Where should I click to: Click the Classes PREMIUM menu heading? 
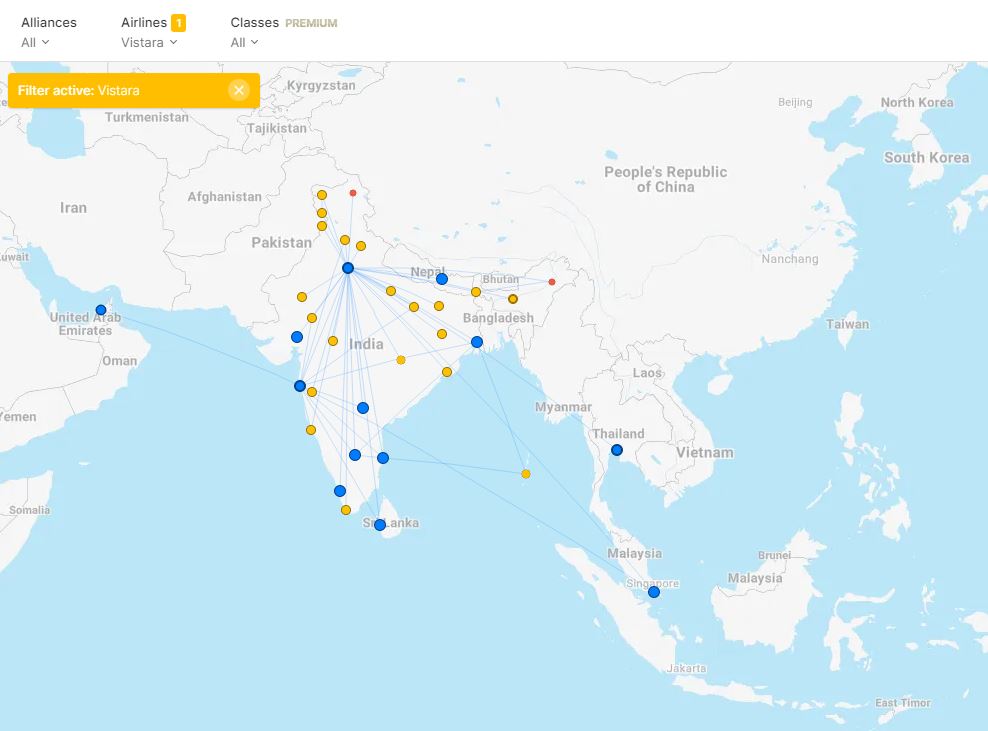[255, 21]
